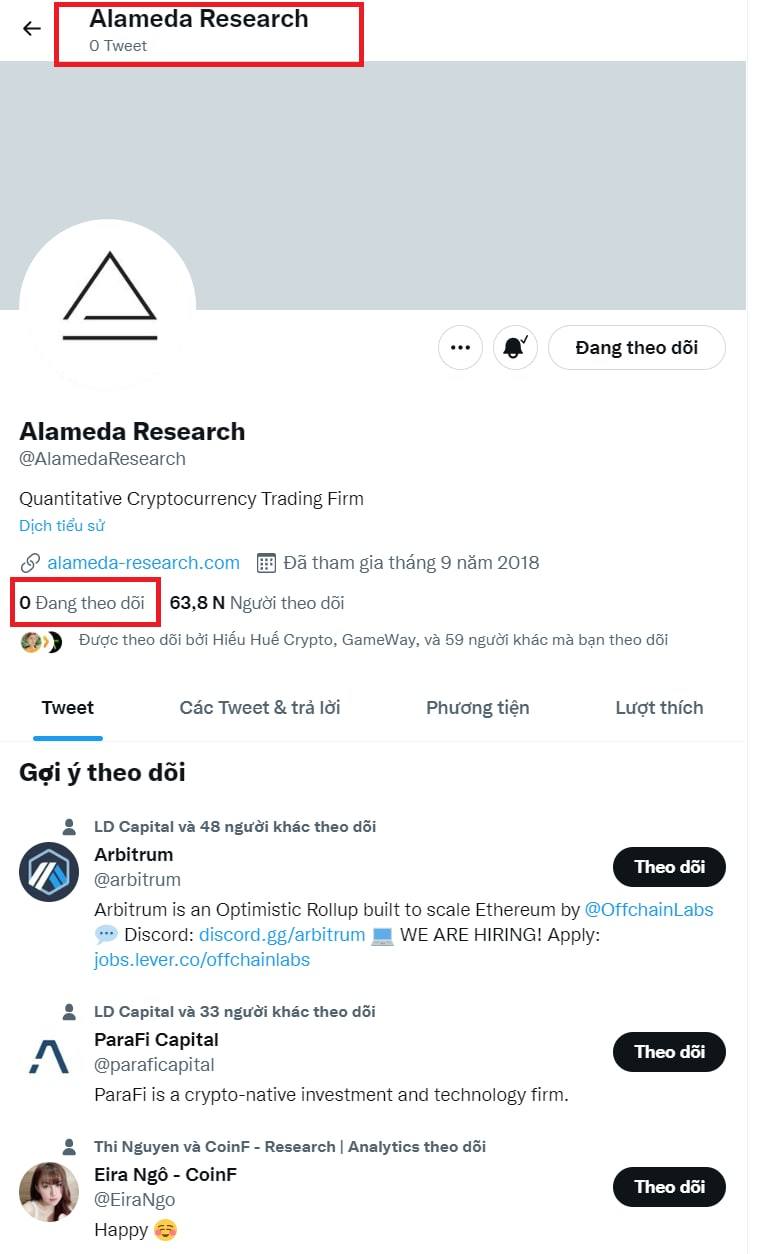
Task: Open the Alameda Research triangle profile picture
Action: pyautogui.click(x=108, y=306)
